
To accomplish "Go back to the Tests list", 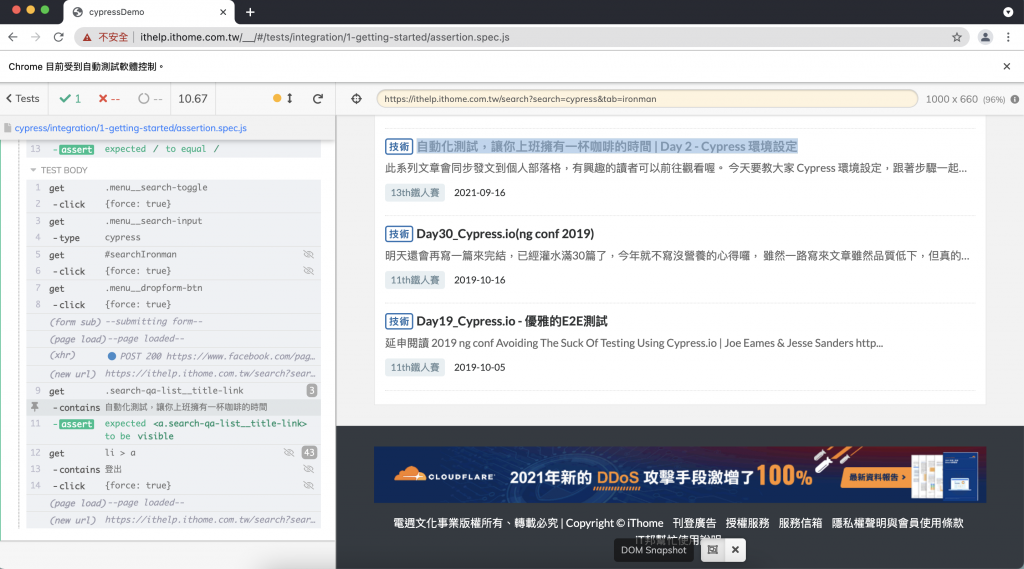I will [x=23, y=99].
